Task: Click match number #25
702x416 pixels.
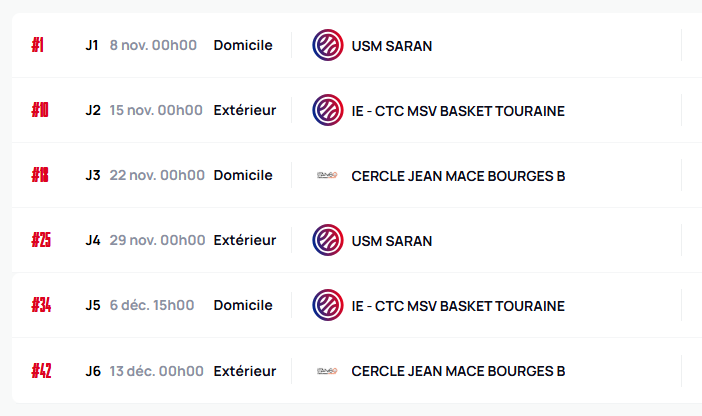Action: pos(41,241)
